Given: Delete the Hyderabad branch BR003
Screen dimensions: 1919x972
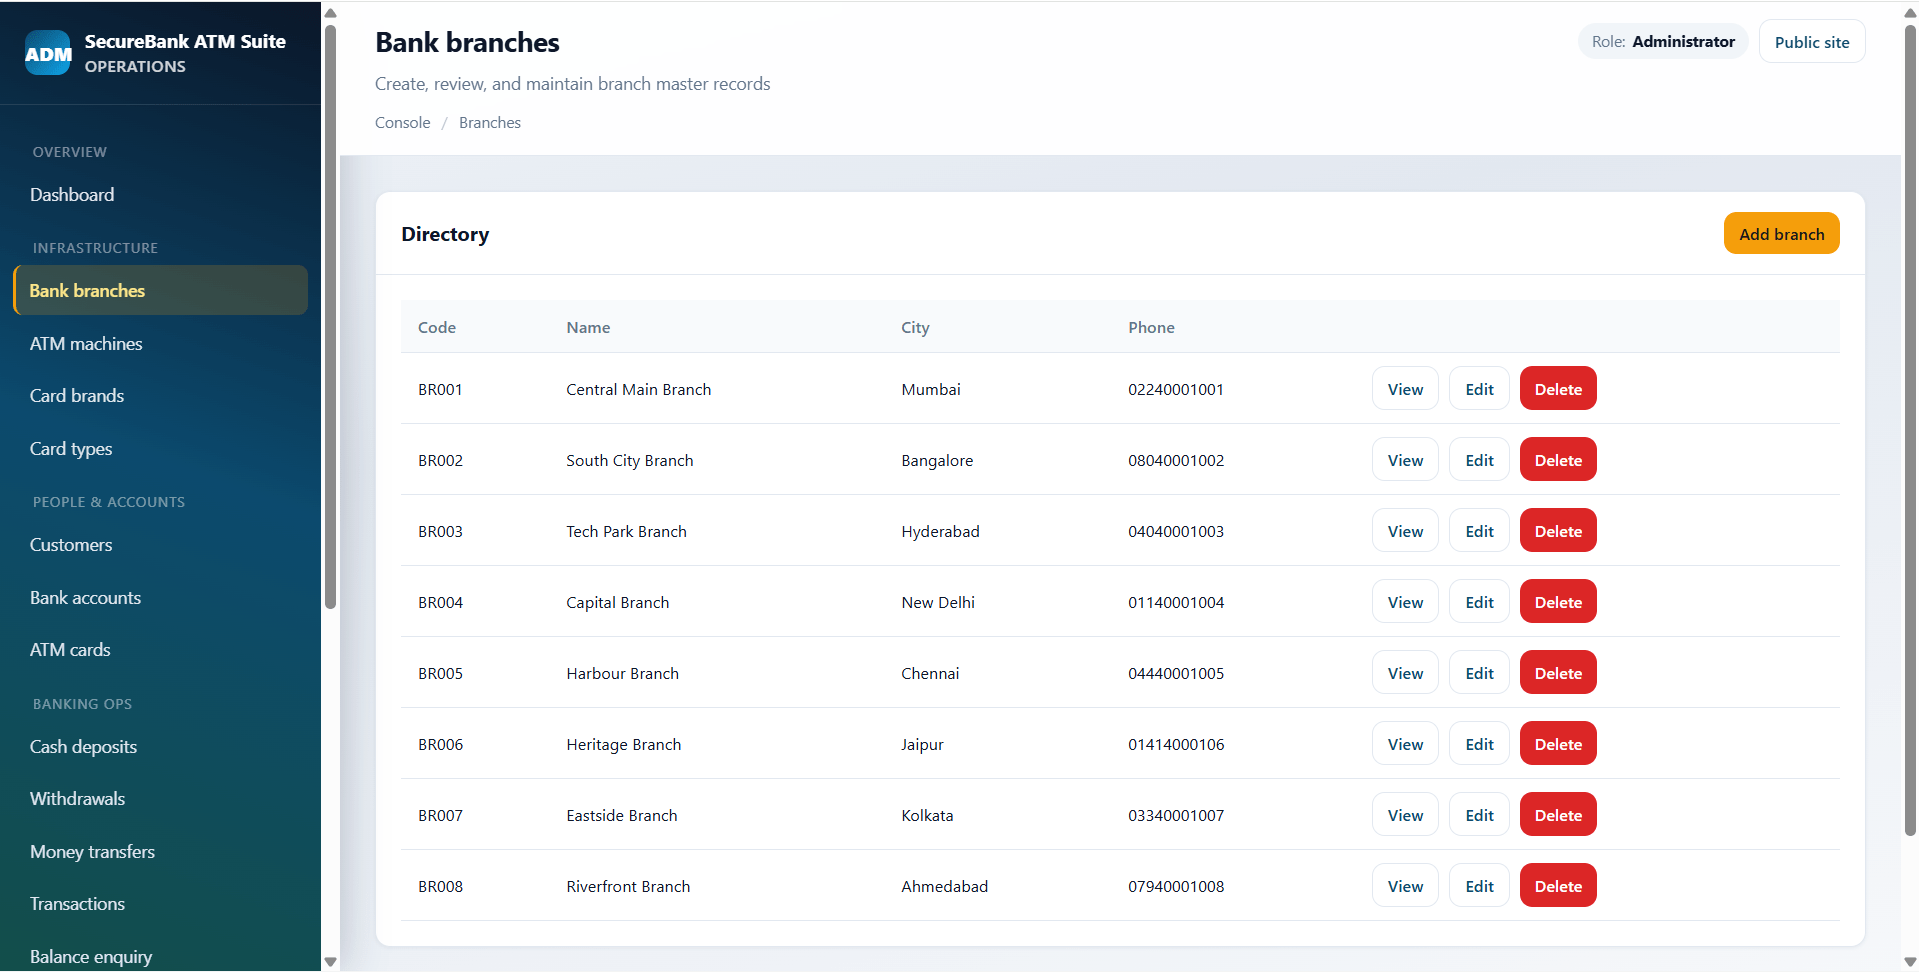Looking at the screenshot, I should pos(1558,531).
